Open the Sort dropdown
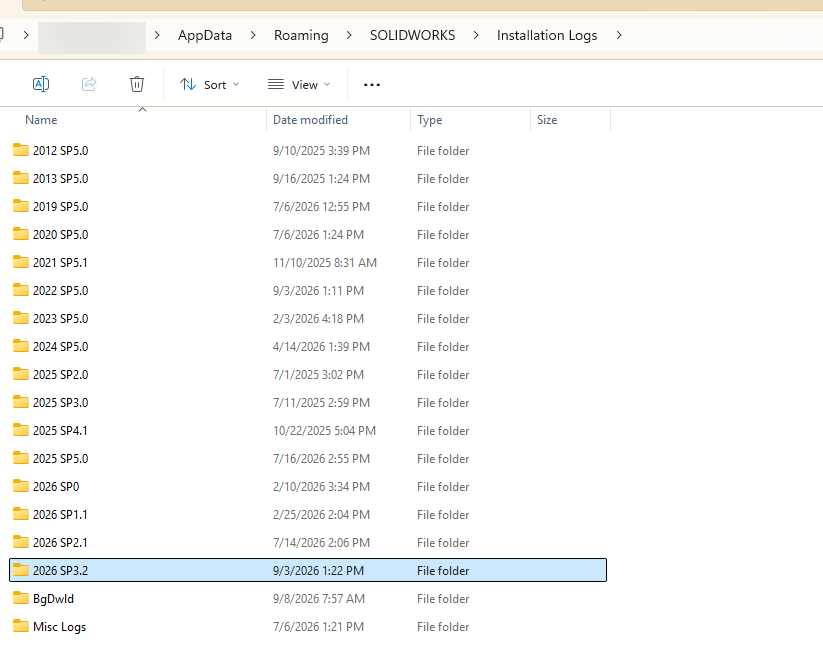This screenshot has width=823, height=661. click(209, 85)
